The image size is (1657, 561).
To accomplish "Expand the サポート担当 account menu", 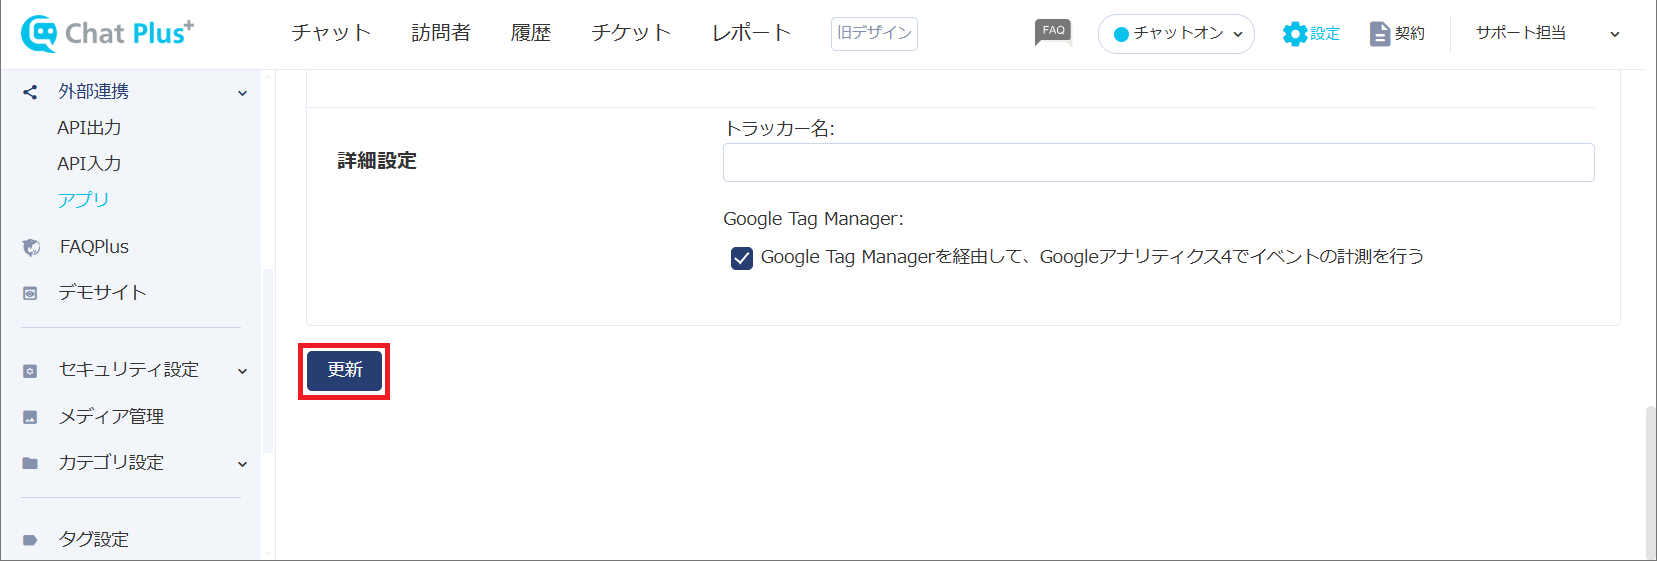I will click(1547, 33).
